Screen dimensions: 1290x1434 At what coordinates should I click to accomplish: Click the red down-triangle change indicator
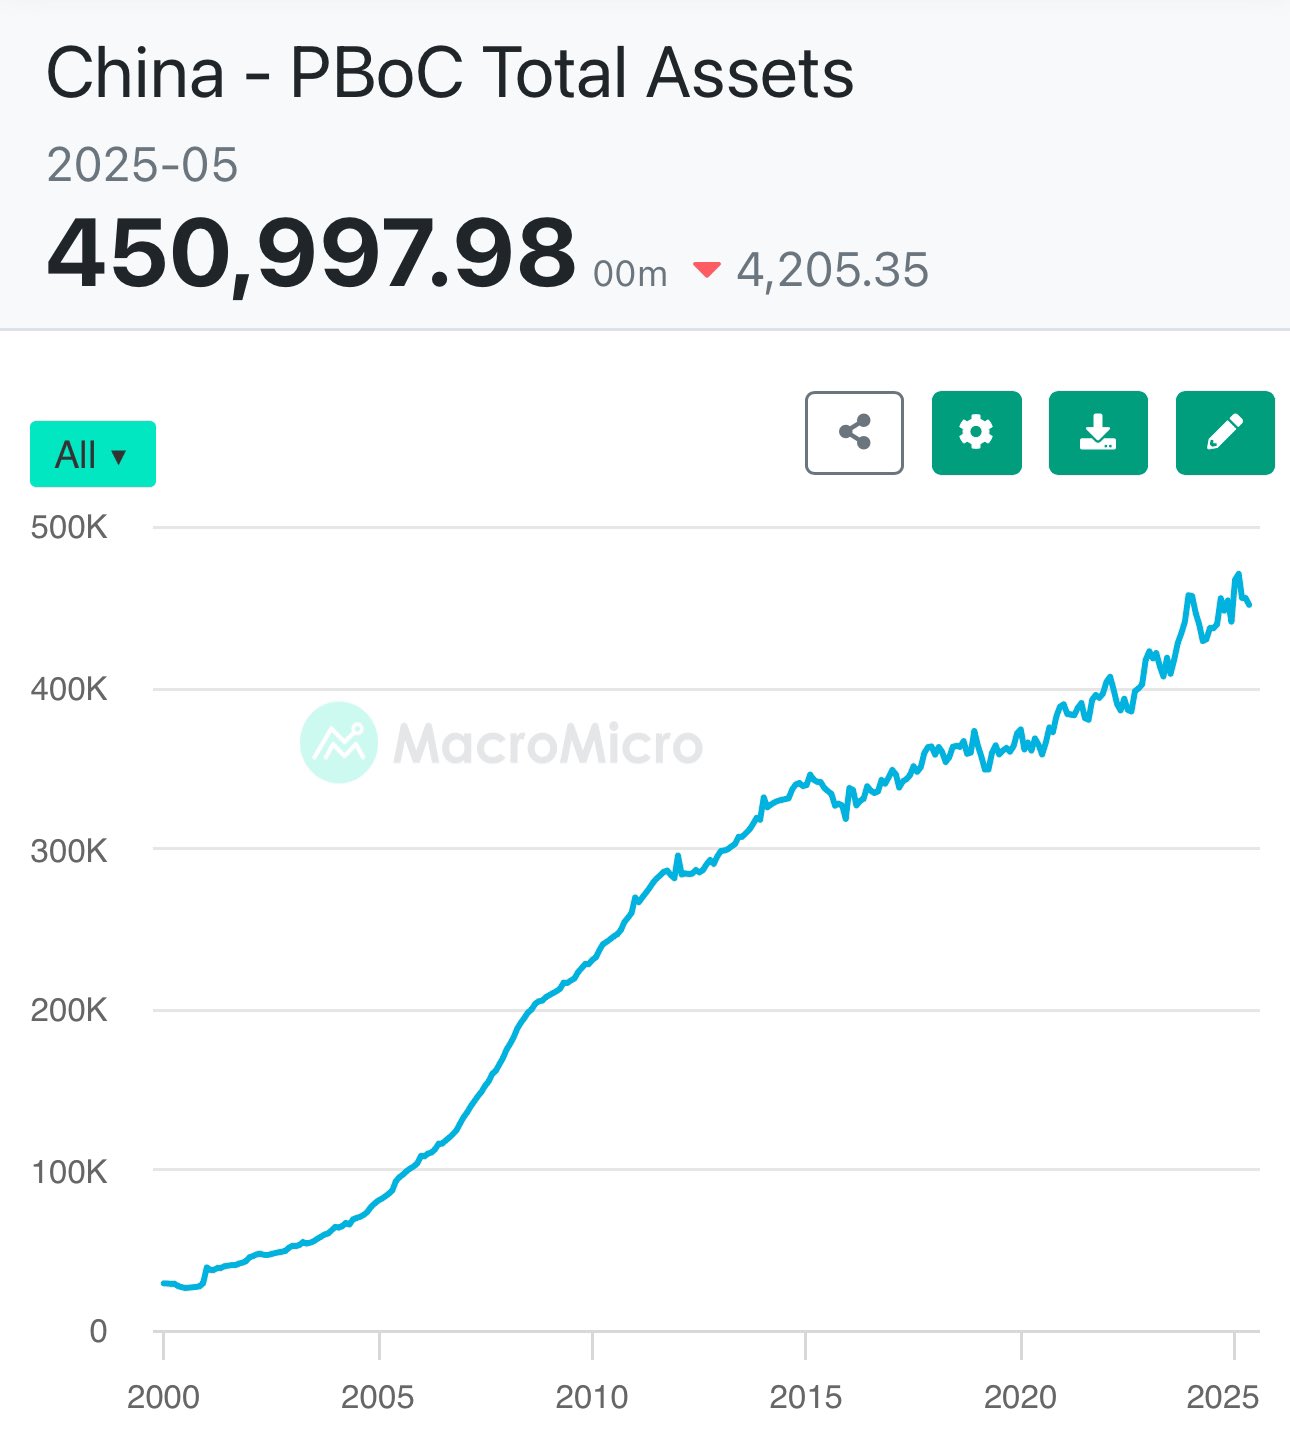706,269
